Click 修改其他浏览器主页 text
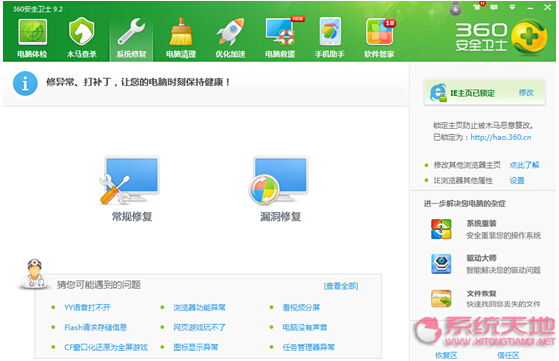559x361 pixels. coord(467,165)
